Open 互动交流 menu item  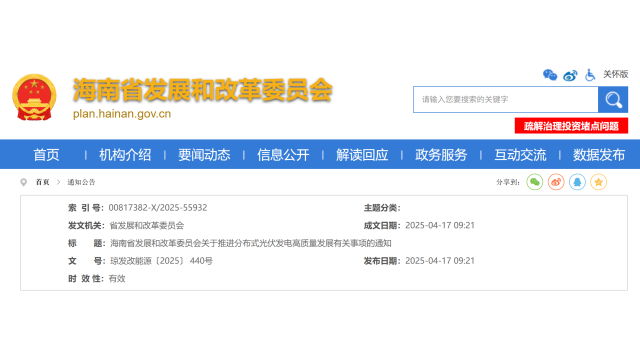[x=520, y=155]
